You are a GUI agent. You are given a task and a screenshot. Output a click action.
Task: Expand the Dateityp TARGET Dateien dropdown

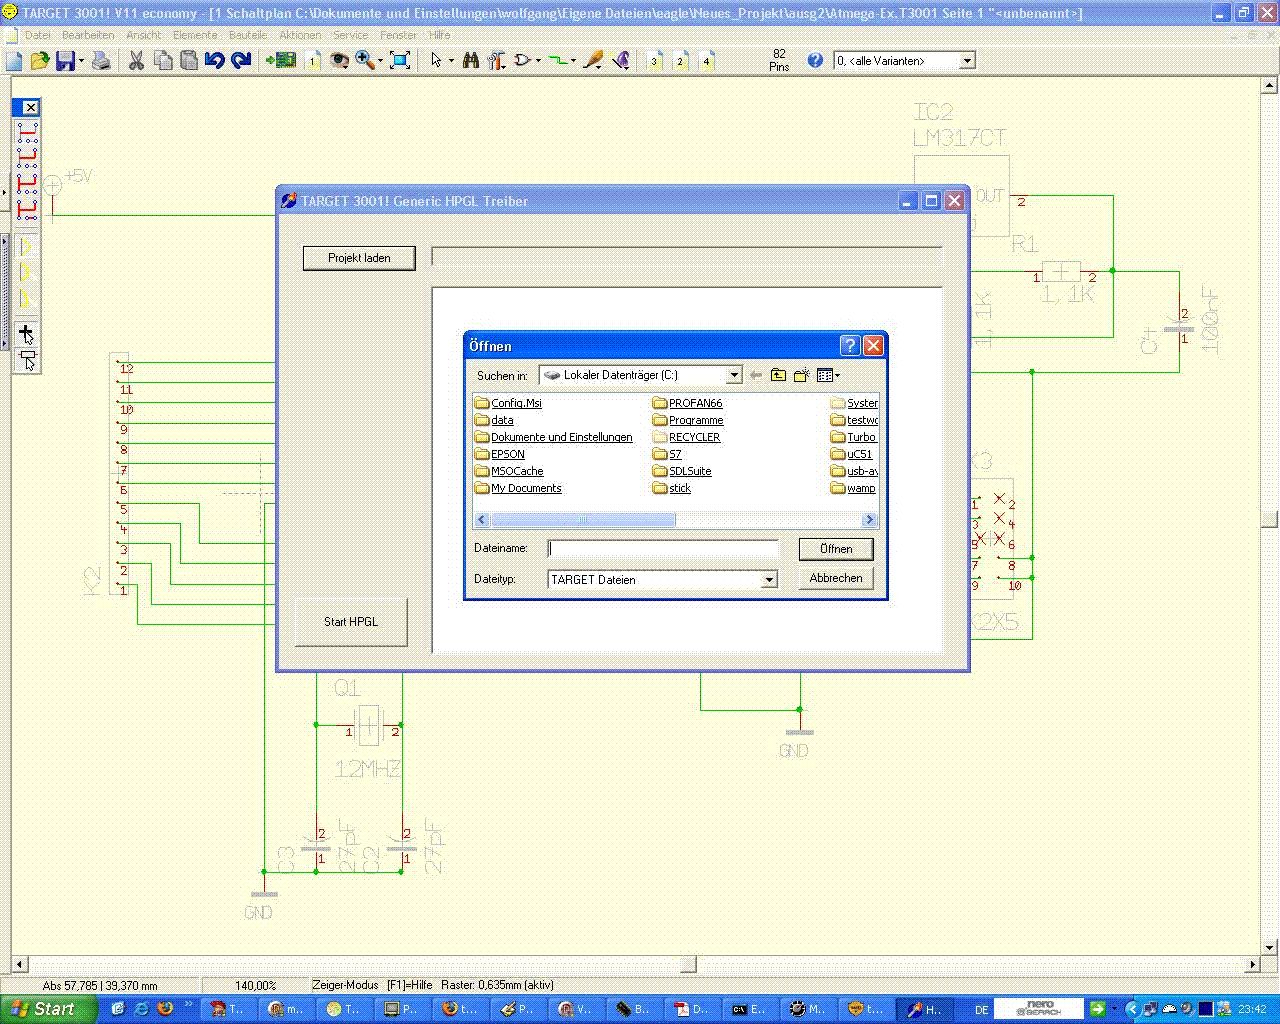click(x=662, y=579)
